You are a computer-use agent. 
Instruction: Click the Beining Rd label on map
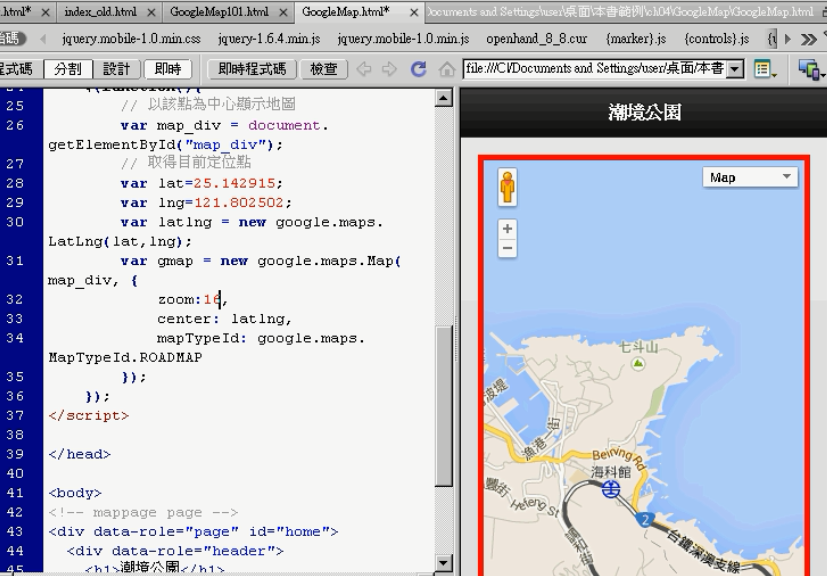coord(618,458)
